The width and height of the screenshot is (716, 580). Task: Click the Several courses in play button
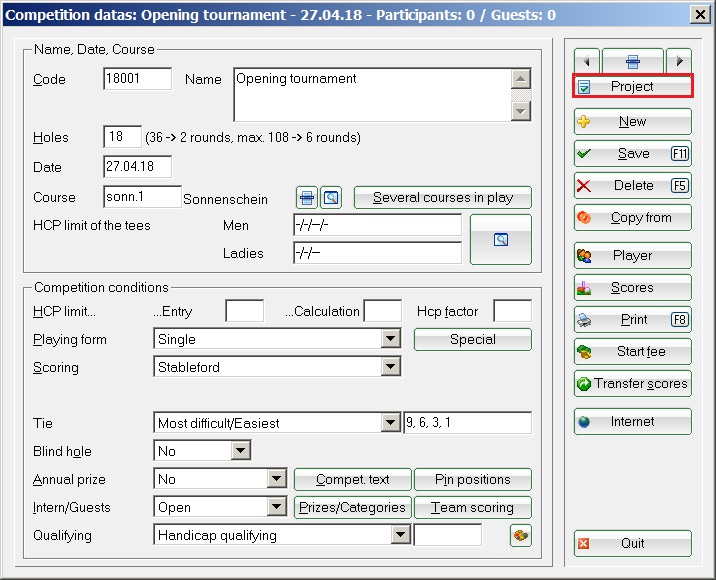(443, 198)
